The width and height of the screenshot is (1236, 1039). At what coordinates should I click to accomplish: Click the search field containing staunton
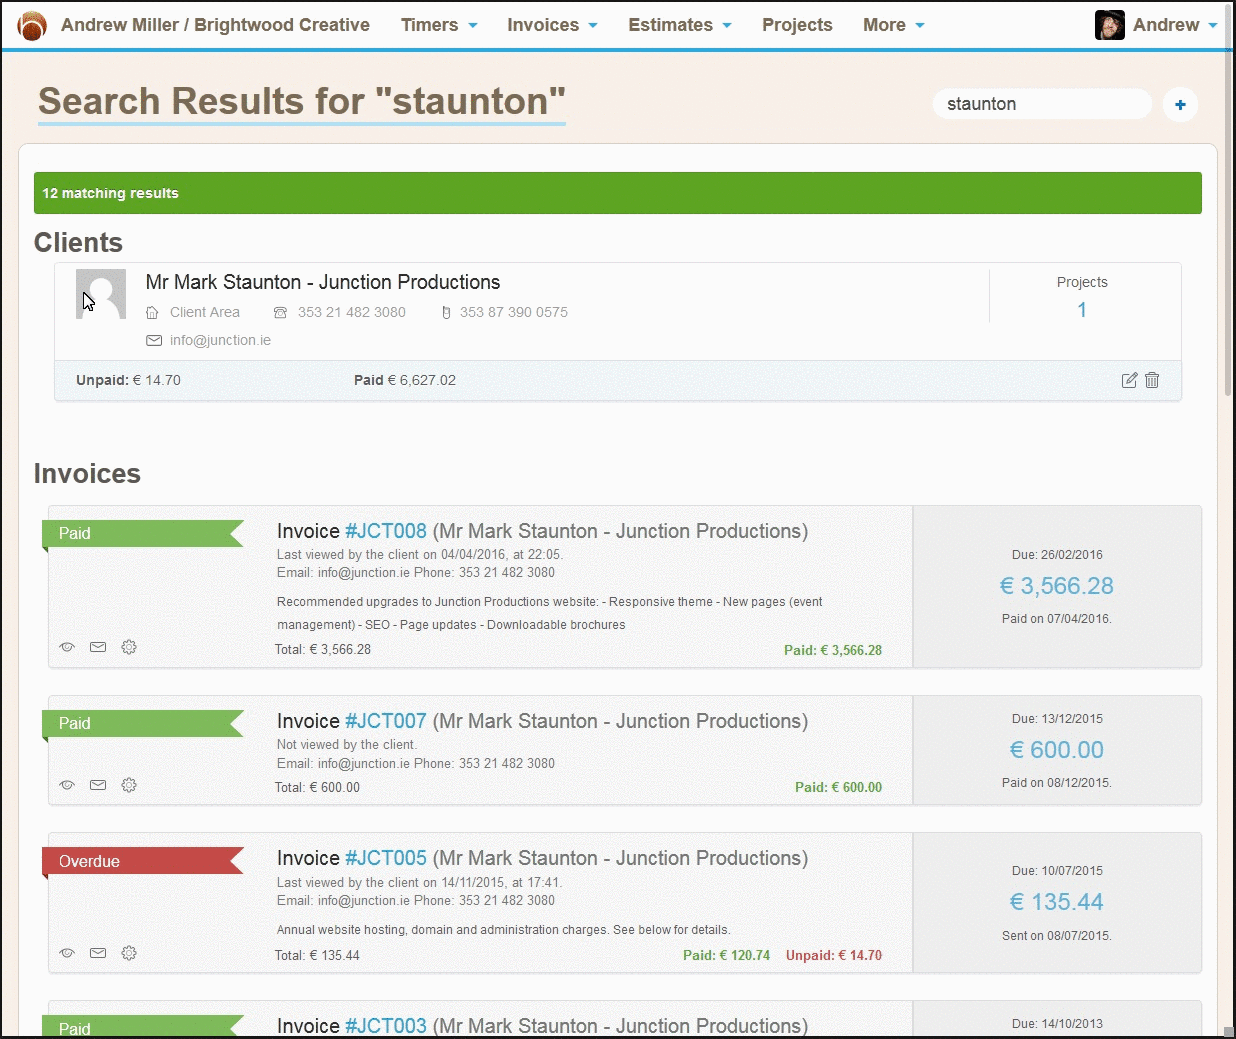click(x=1042, y=104)
